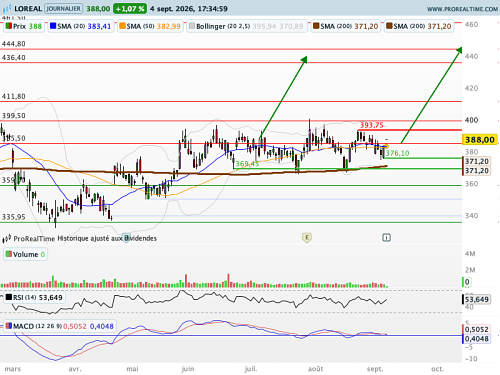Click the header price 388,00
This screenshot has height=375, width=500.
[x=98, y=9]
